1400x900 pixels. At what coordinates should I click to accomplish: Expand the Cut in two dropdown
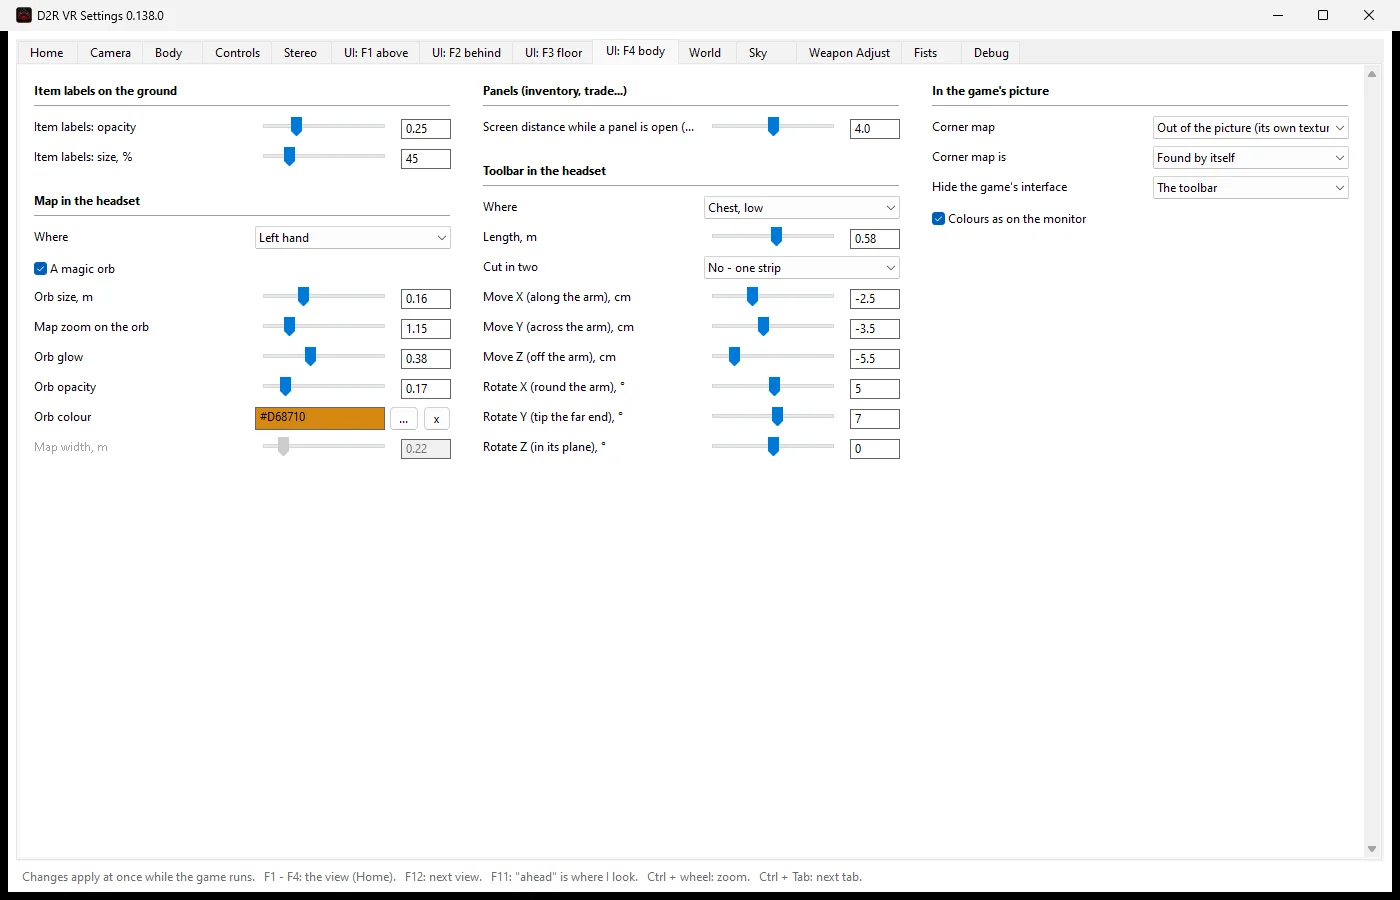coord(802,268)
